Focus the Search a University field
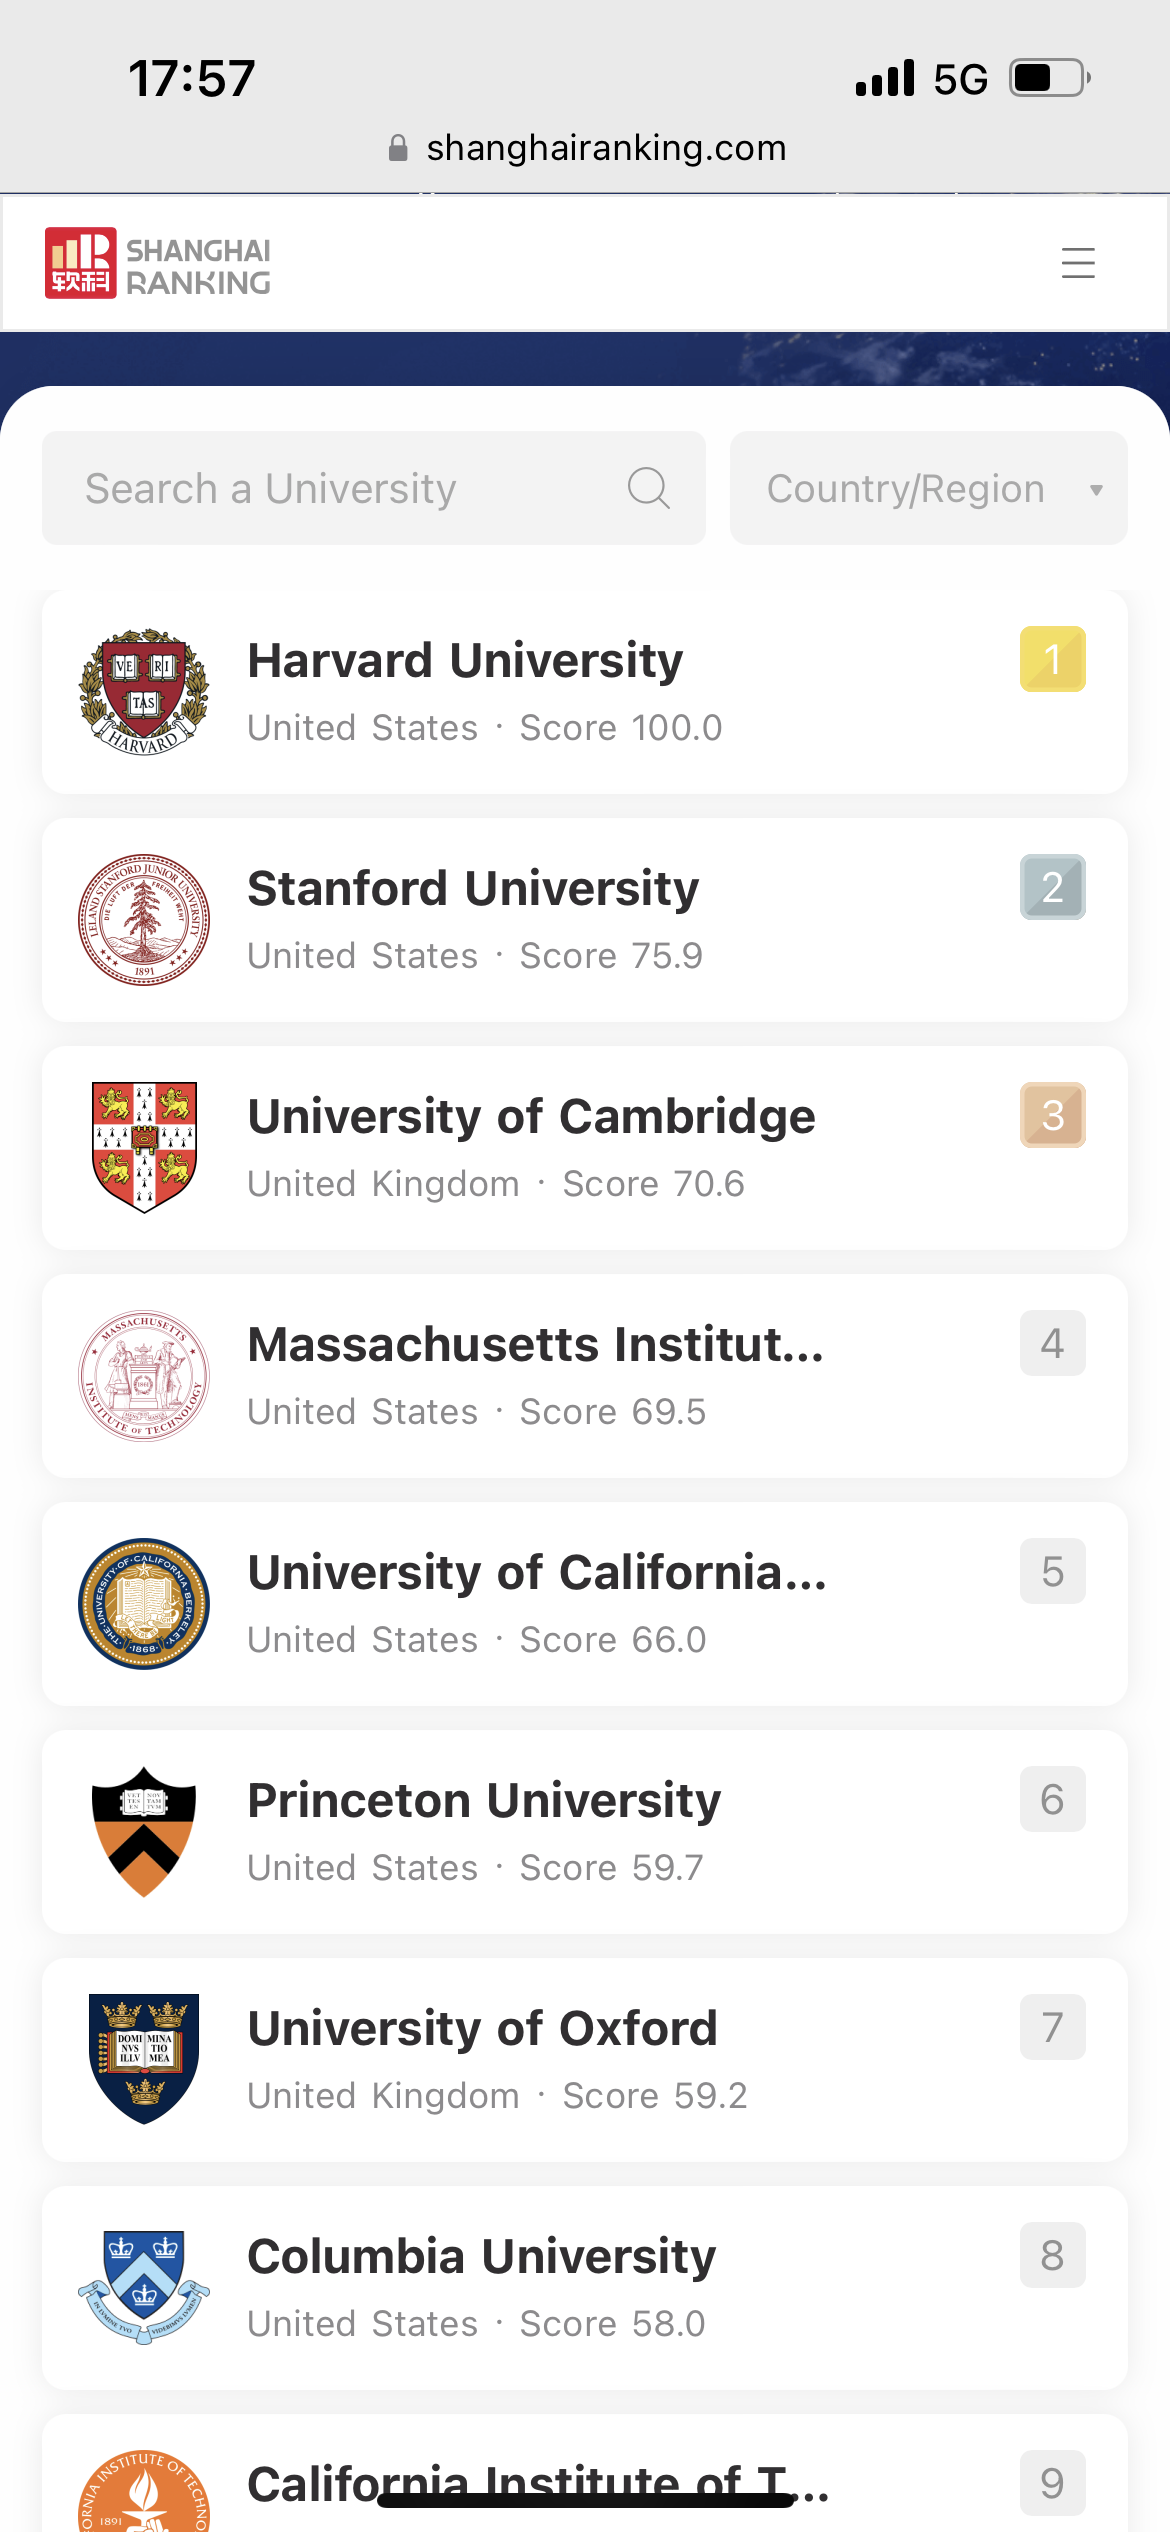1170x2532 pixels. [x=374, y=488]
